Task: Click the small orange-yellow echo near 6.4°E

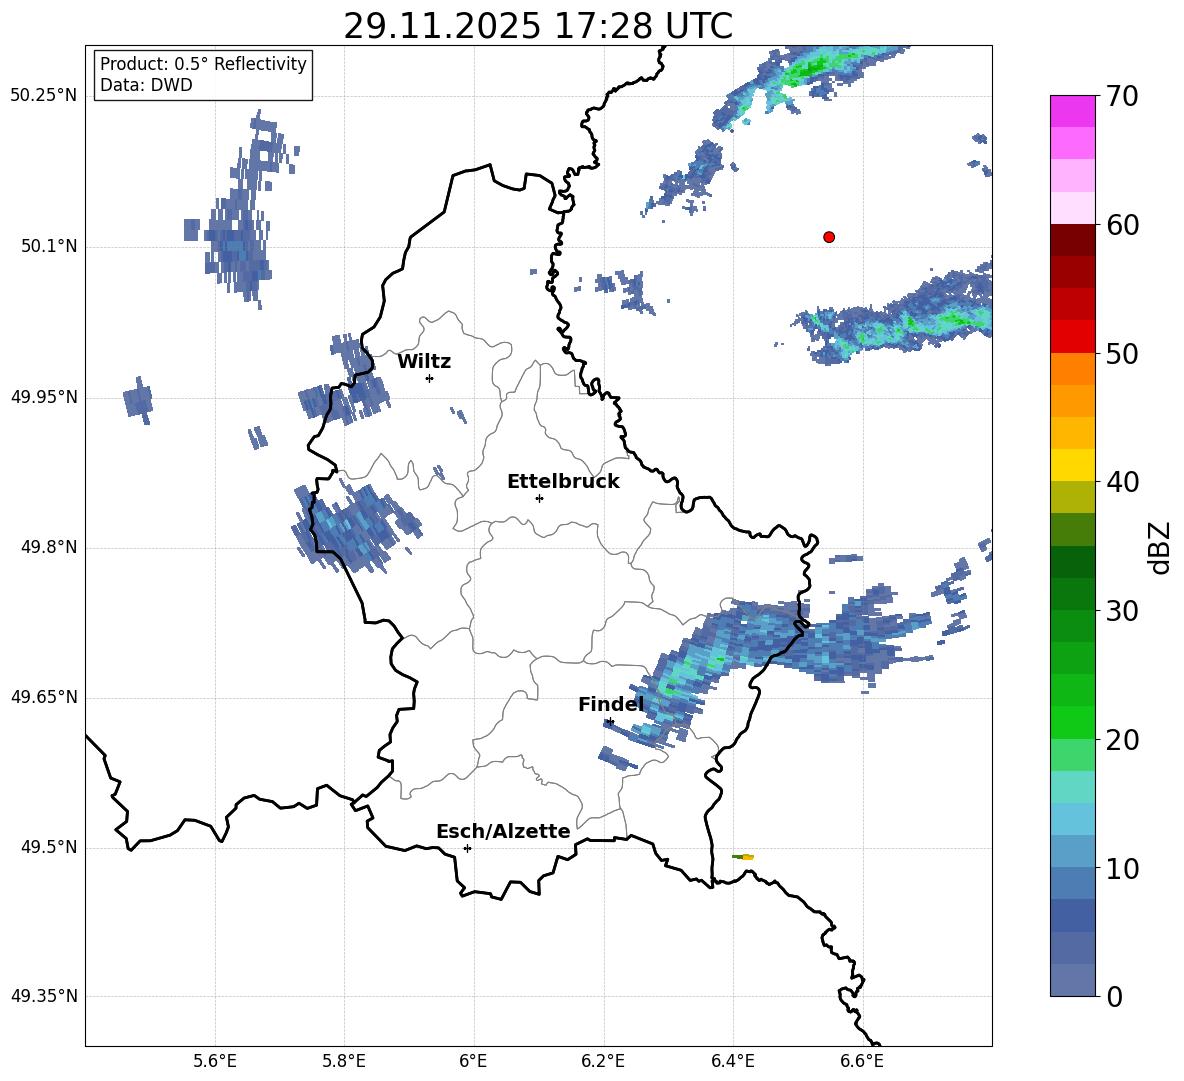Action: pos(743,857)
